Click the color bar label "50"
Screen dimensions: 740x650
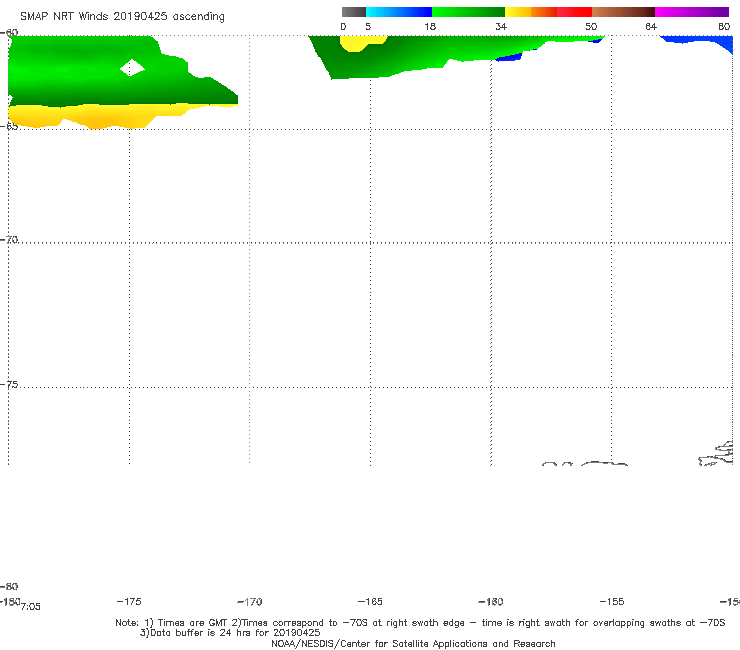tap(591, 26)
